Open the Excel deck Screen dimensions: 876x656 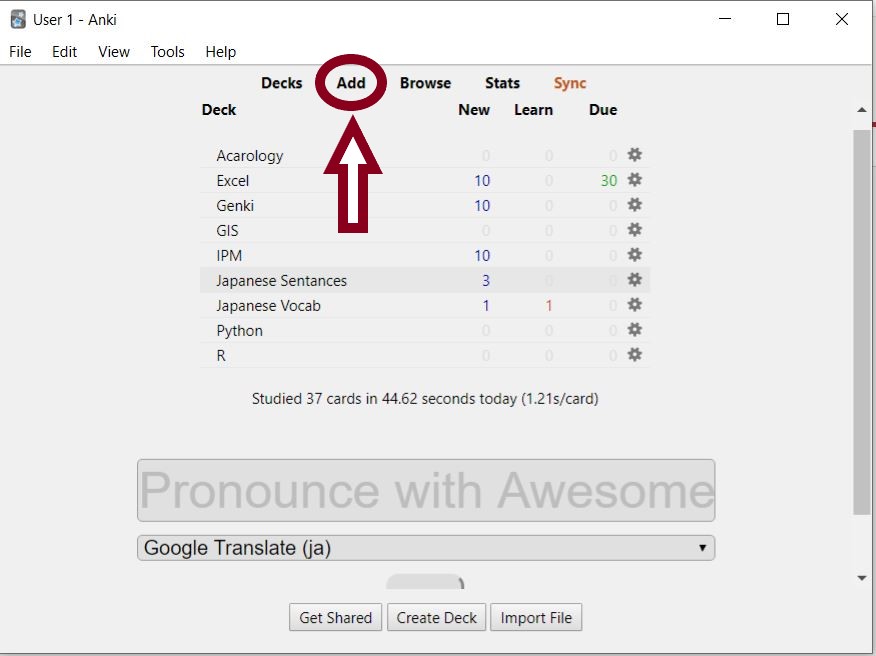232,180
